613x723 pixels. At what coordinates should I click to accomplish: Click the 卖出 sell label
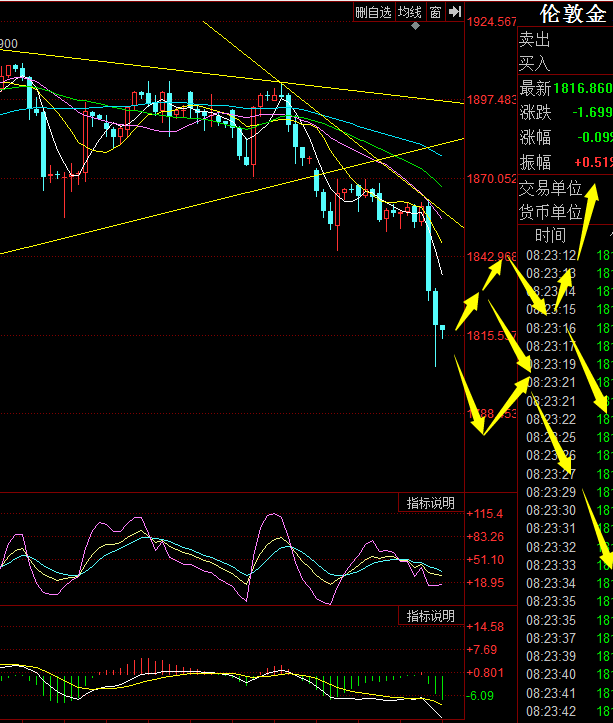tap(535, 40)
